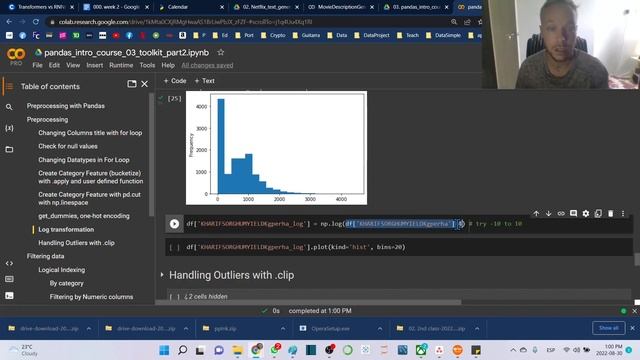Open Code snippets sidebar icon
Screen dimensions: 640x360
[9, 263]
